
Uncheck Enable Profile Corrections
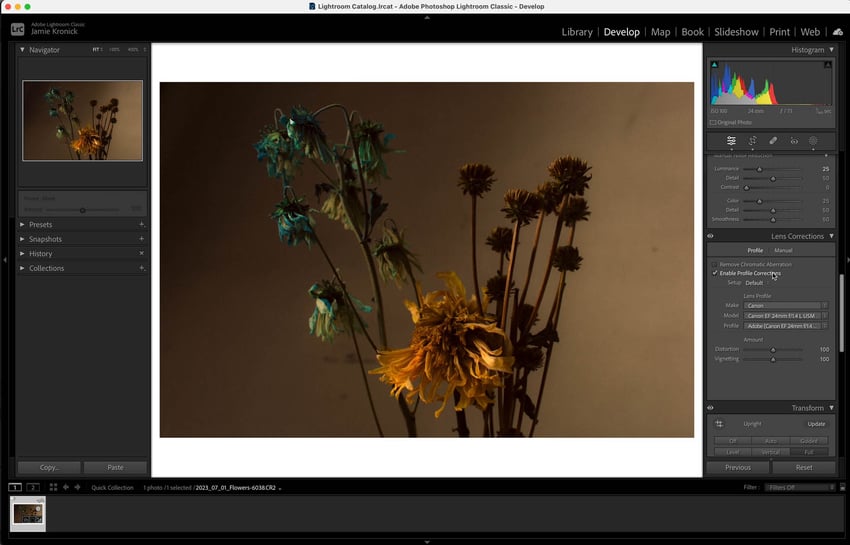[x=714, y=273]
